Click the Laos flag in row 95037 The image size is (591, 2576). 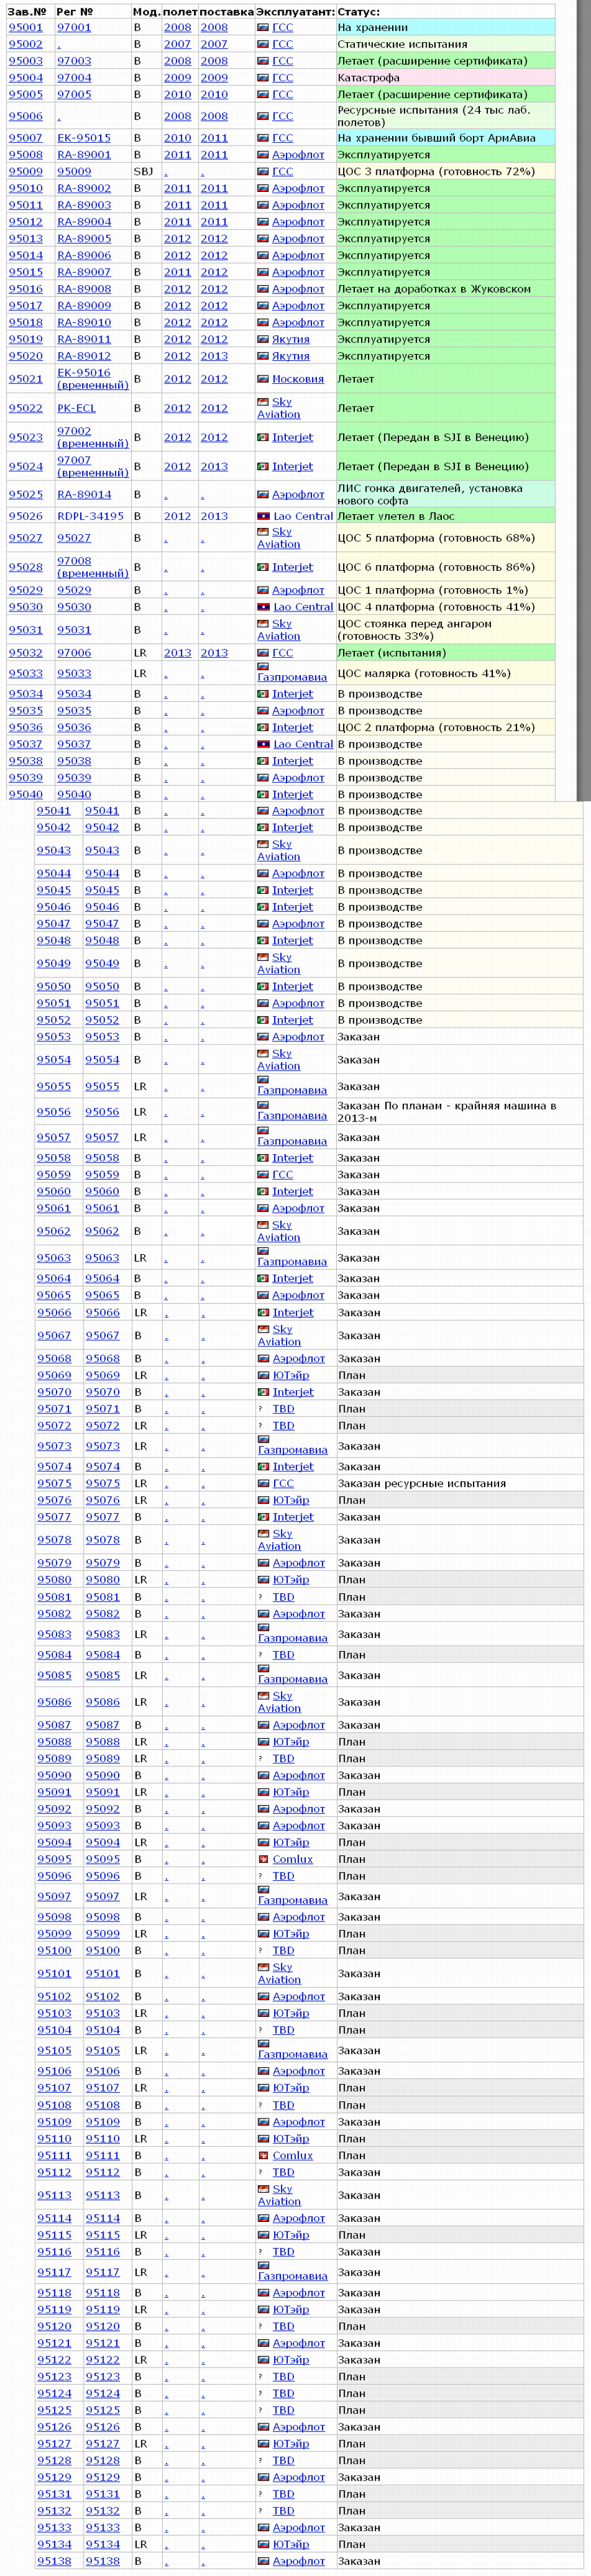(263, 744)
